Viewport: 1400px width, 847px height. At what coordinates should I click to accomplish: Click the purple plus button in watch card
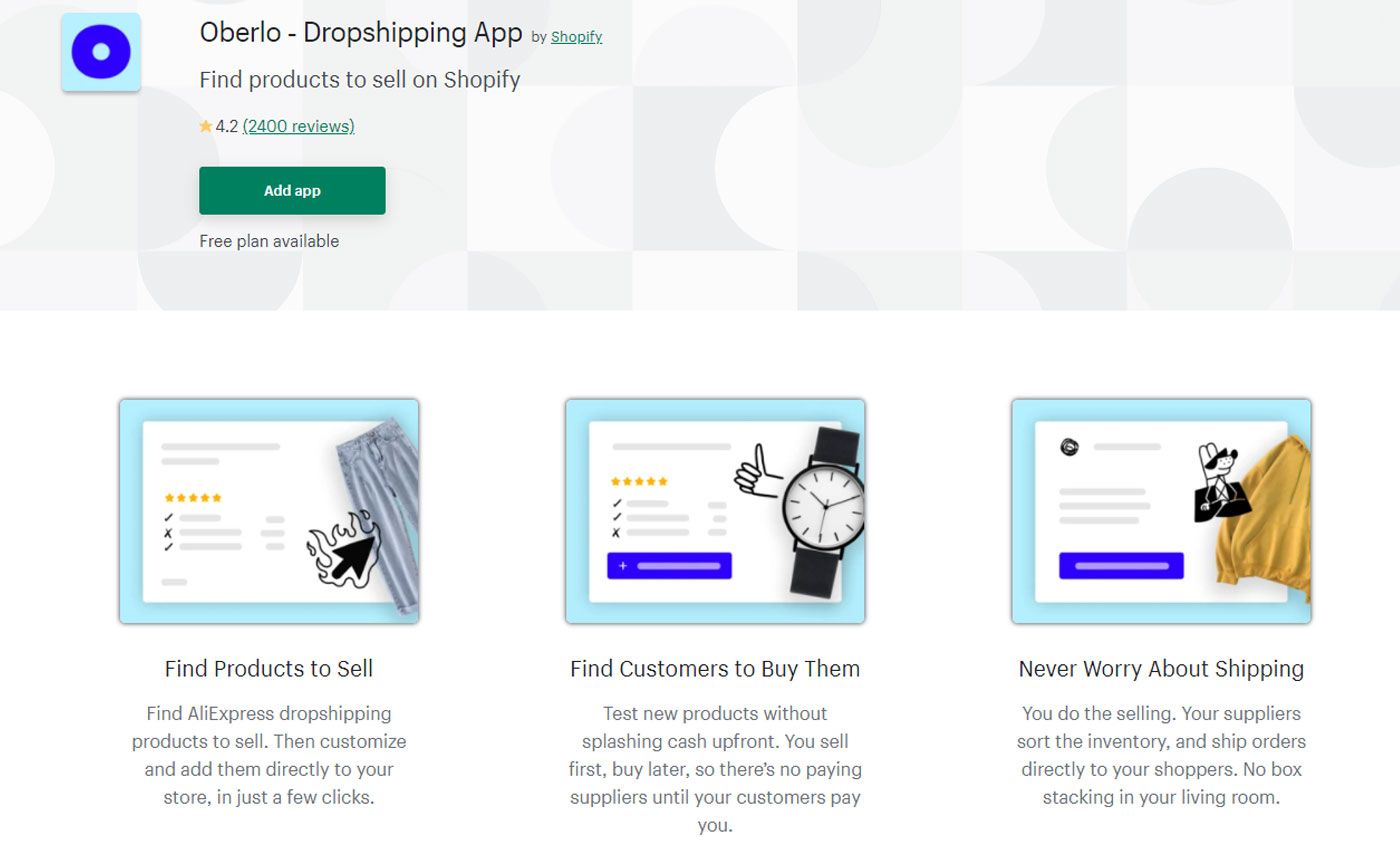pos(669,566)
